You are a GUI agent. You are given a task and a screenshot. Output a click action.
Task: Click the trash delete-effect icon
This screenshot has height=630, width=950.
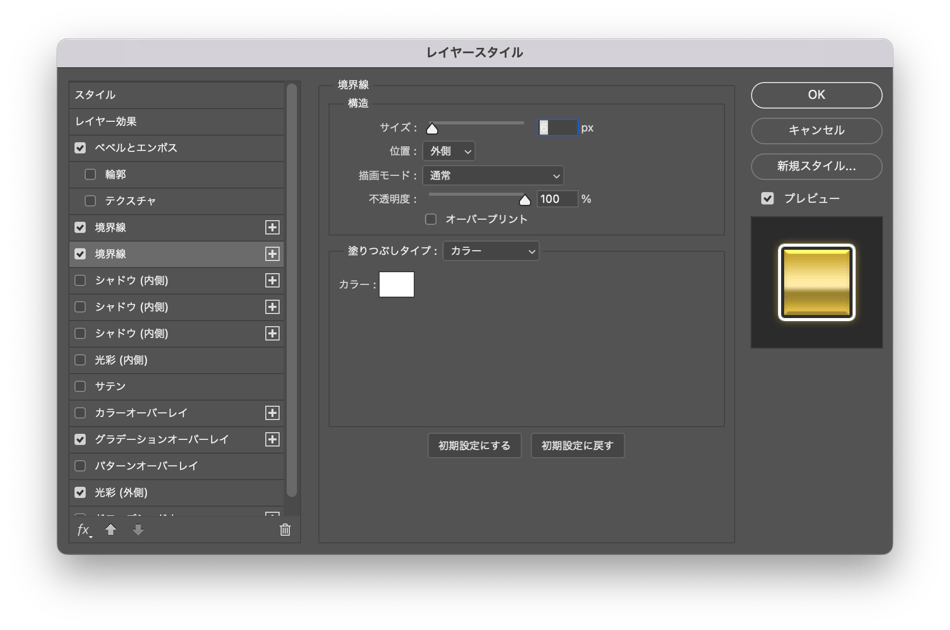tap(285, 530)
